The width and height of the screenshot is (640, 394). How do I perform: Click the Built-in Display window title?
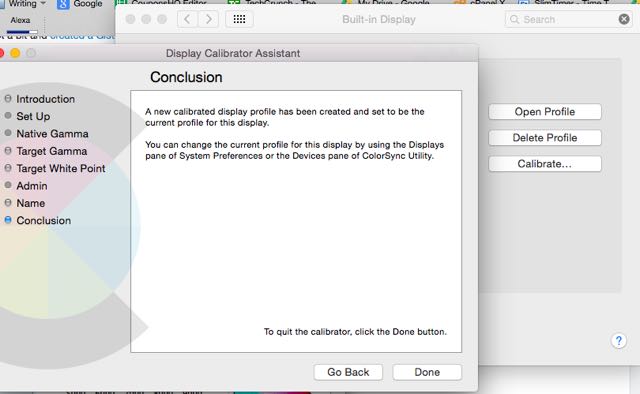379,19
